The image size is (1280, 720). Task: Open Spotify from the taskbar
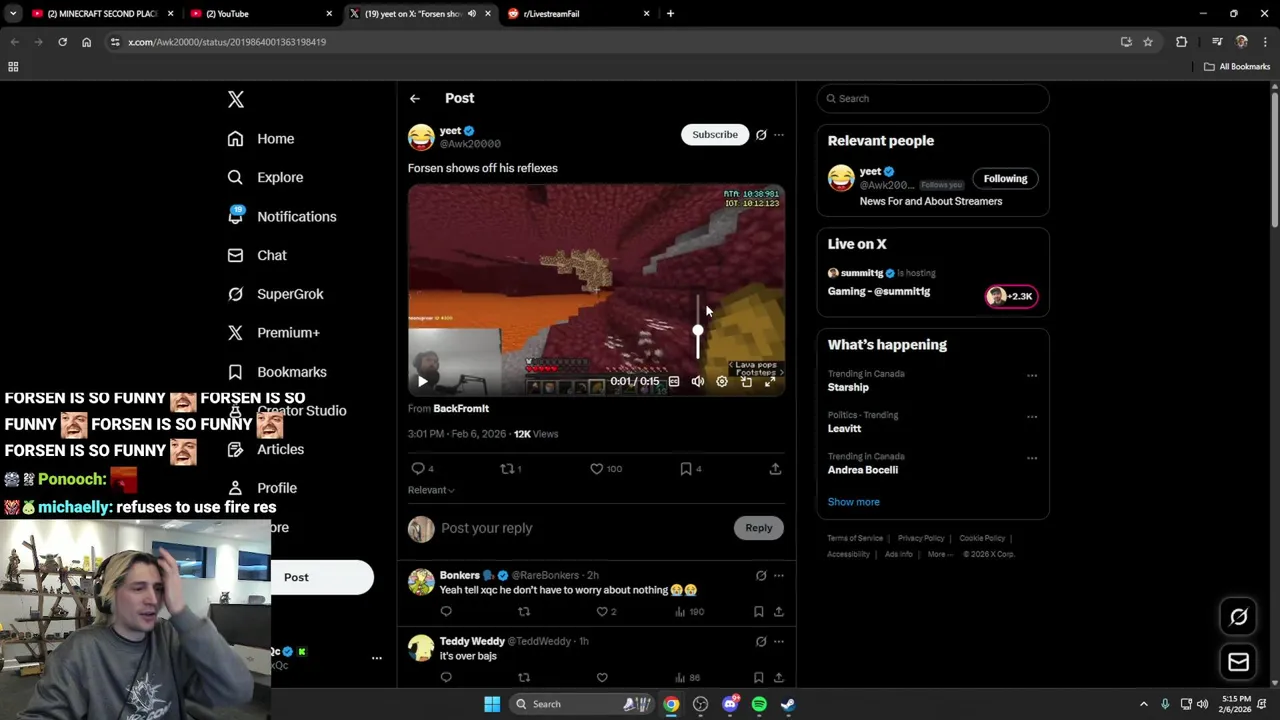(759, 704)
